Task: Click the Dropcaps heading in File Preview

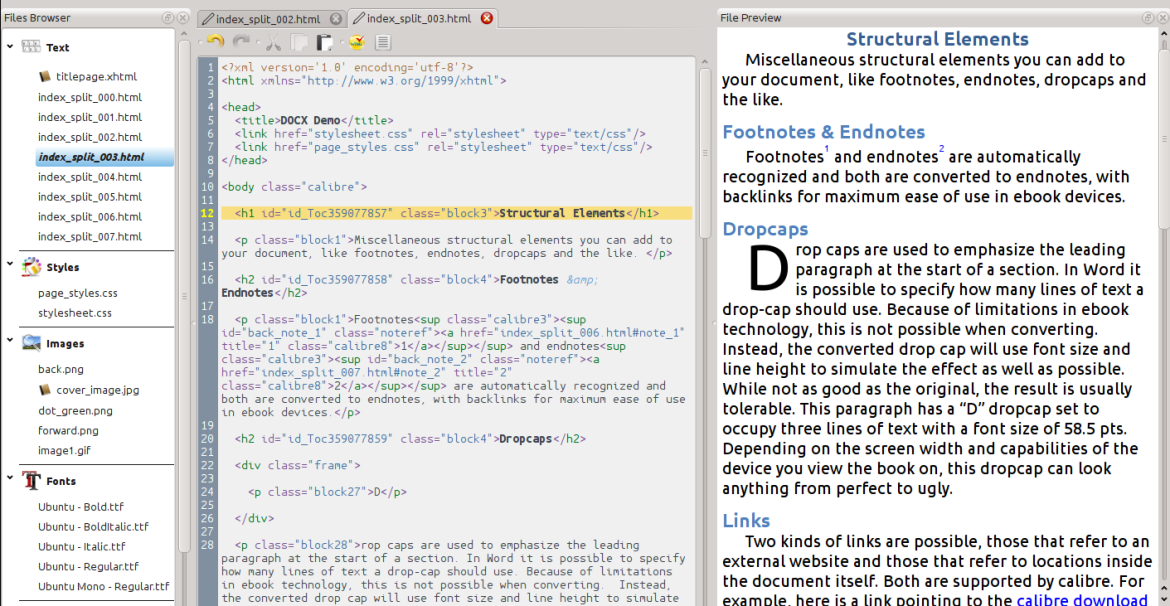Action: tap(765, 228)
